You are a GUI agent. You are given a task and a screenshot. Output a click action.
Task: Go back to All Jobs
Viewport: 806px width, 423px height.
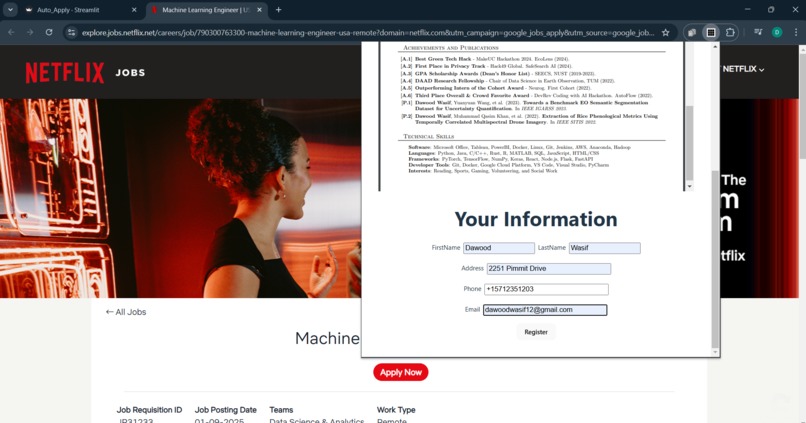coord(126,312)
